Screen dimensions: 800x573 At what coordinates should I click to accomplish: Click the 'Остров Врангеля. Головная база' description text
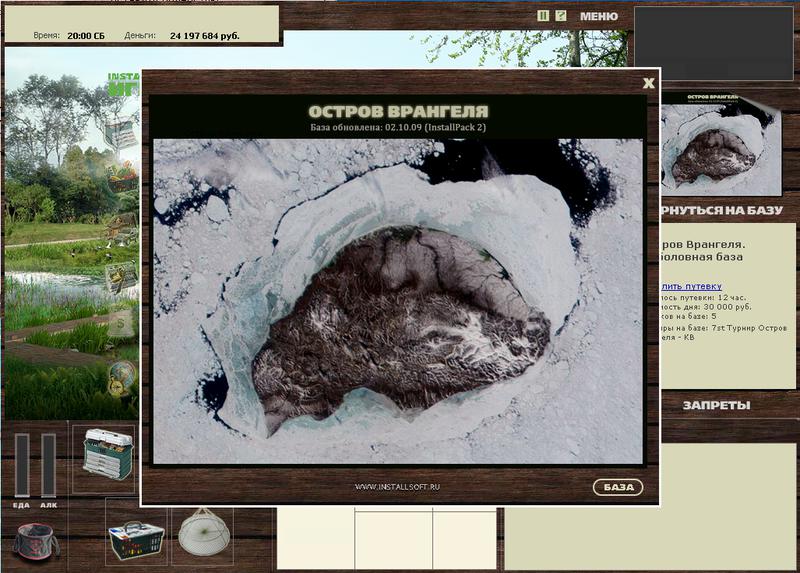click(x=703, y=251)
